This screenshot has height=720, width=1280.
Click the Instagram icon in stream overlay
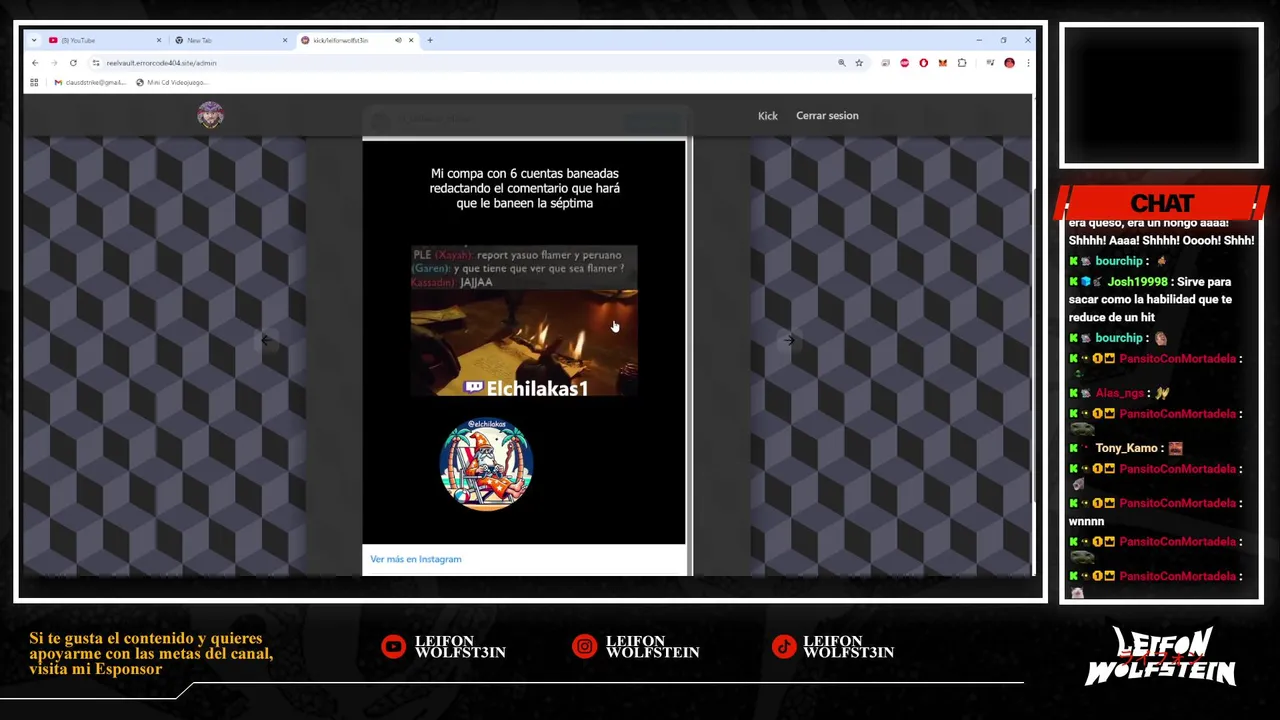click(x=584, y=647)
